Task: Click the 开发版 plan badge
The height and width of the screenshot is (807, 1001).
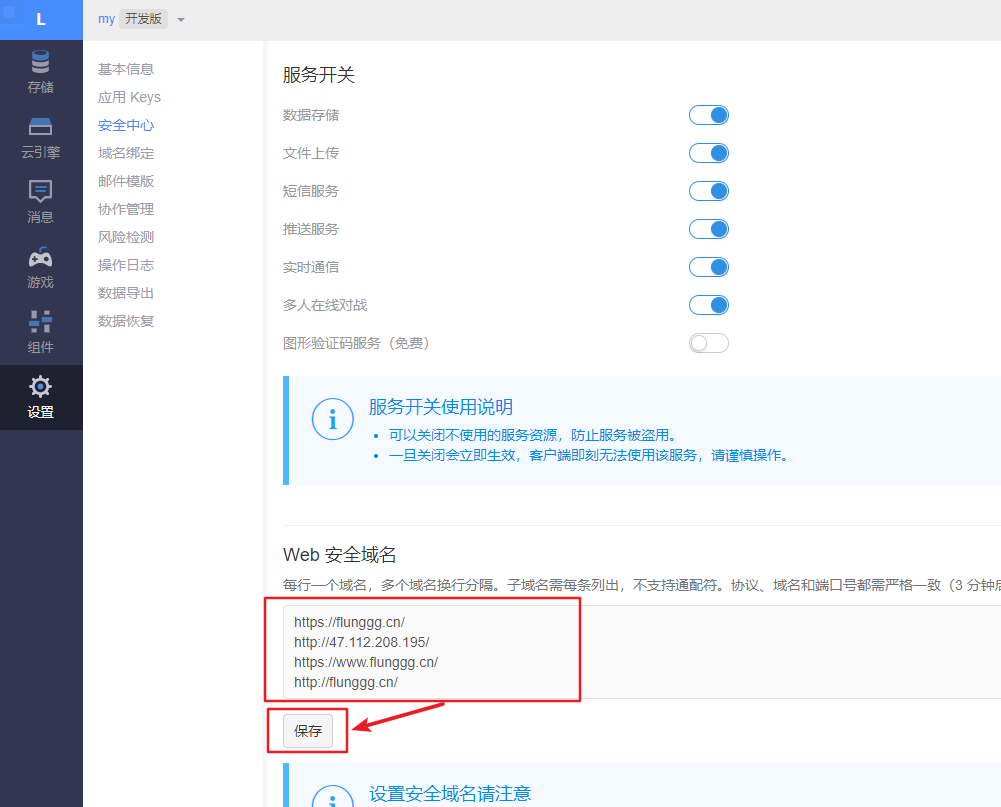Action: point(144,19)
